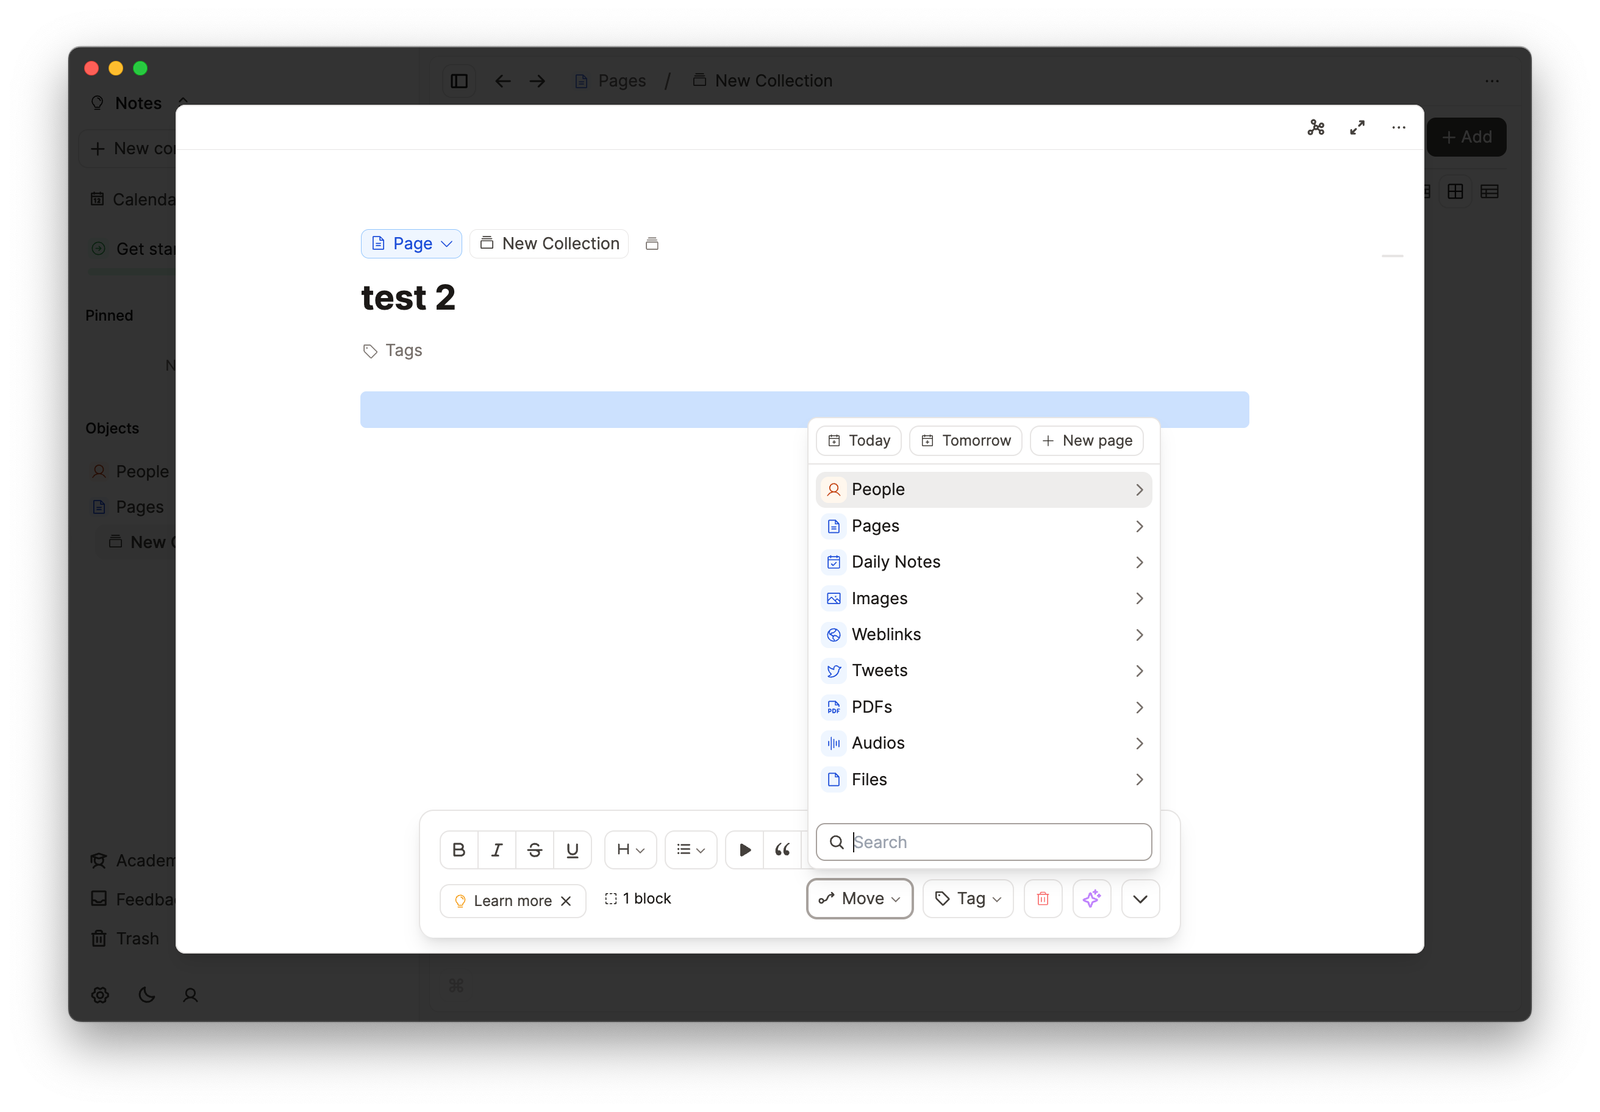1600x1112 pixels.
Task: Go back with the left arrow
Action: pyautogui.click(x=503, y=81)
